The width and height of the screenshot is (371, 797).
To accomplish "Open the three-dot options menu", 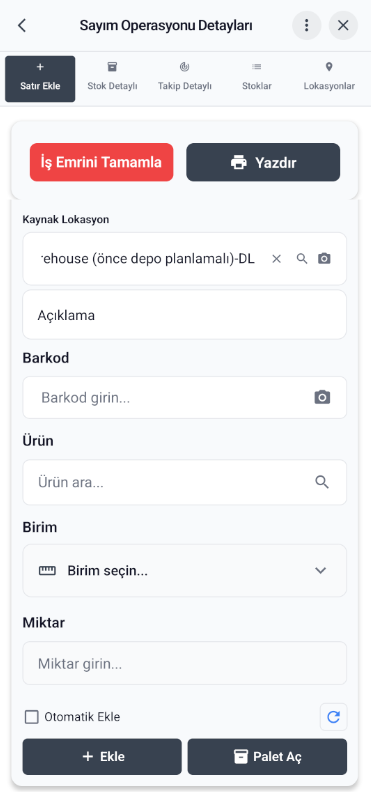I will 306,25.
